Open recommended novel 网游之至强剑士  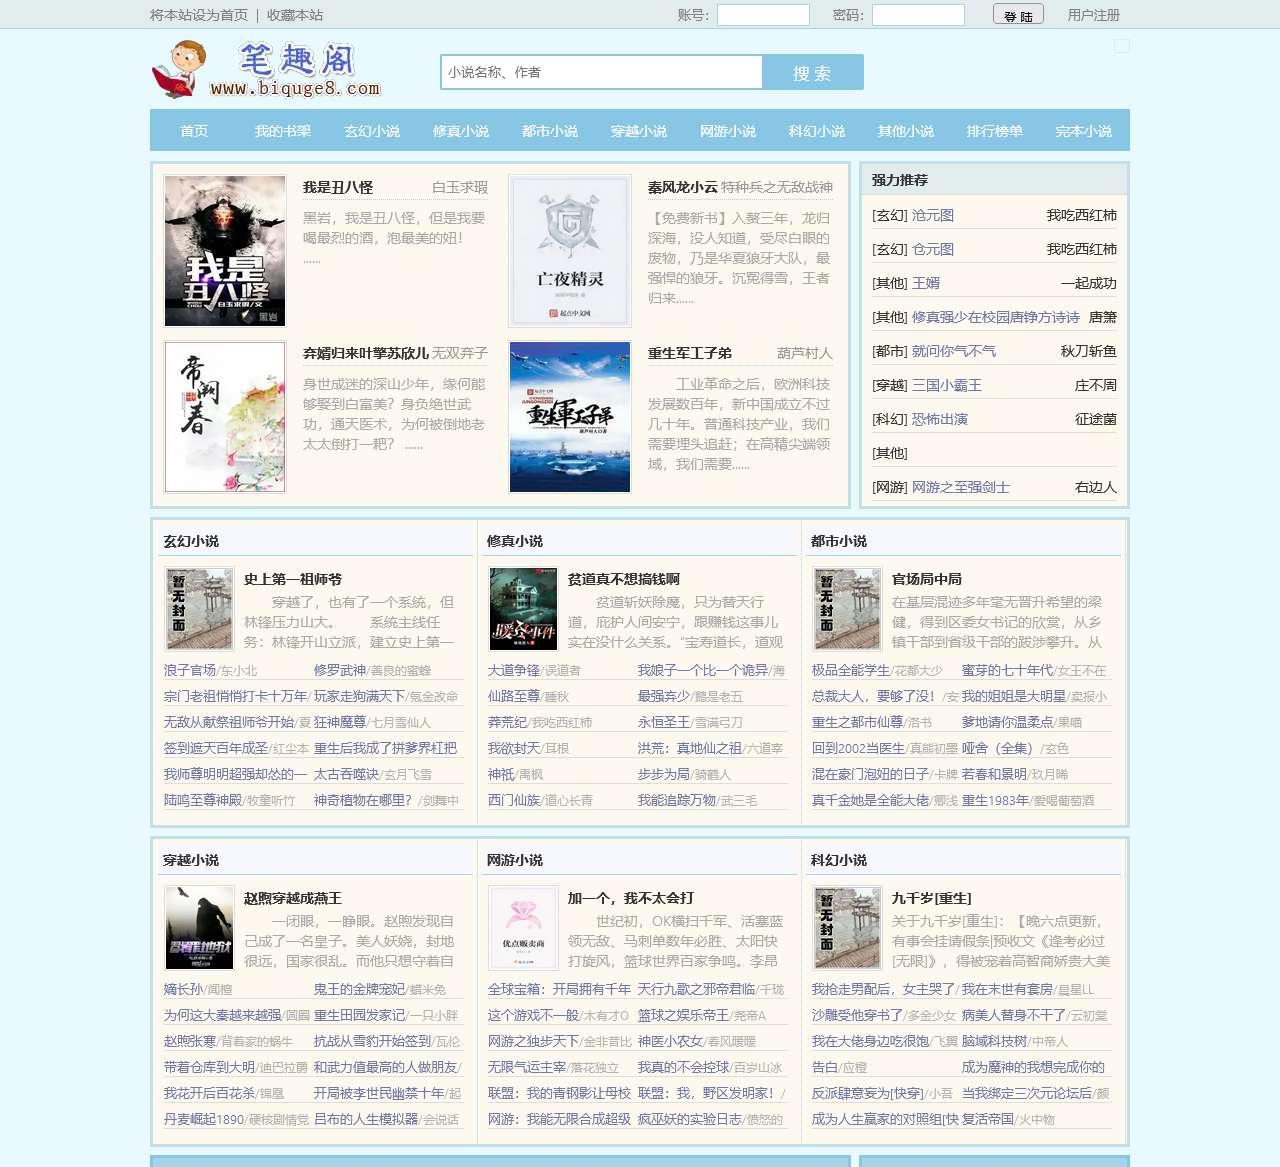[961, 487]
